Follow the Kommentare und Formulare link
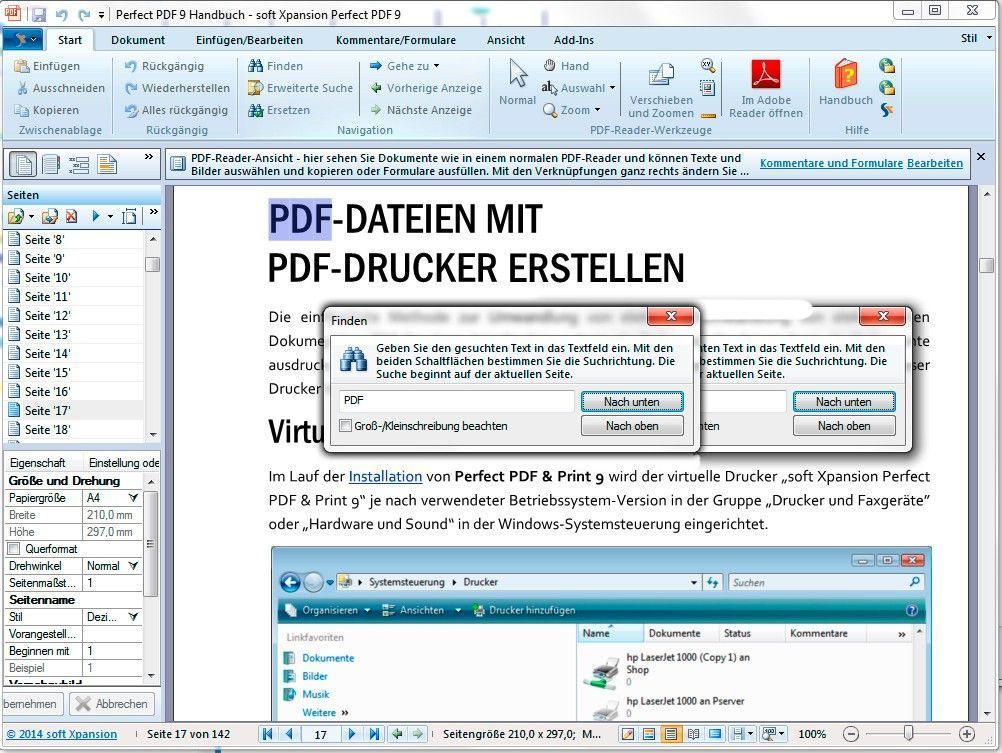Image resolution: width=1002 pixels, height=753 pixels. 831,163
